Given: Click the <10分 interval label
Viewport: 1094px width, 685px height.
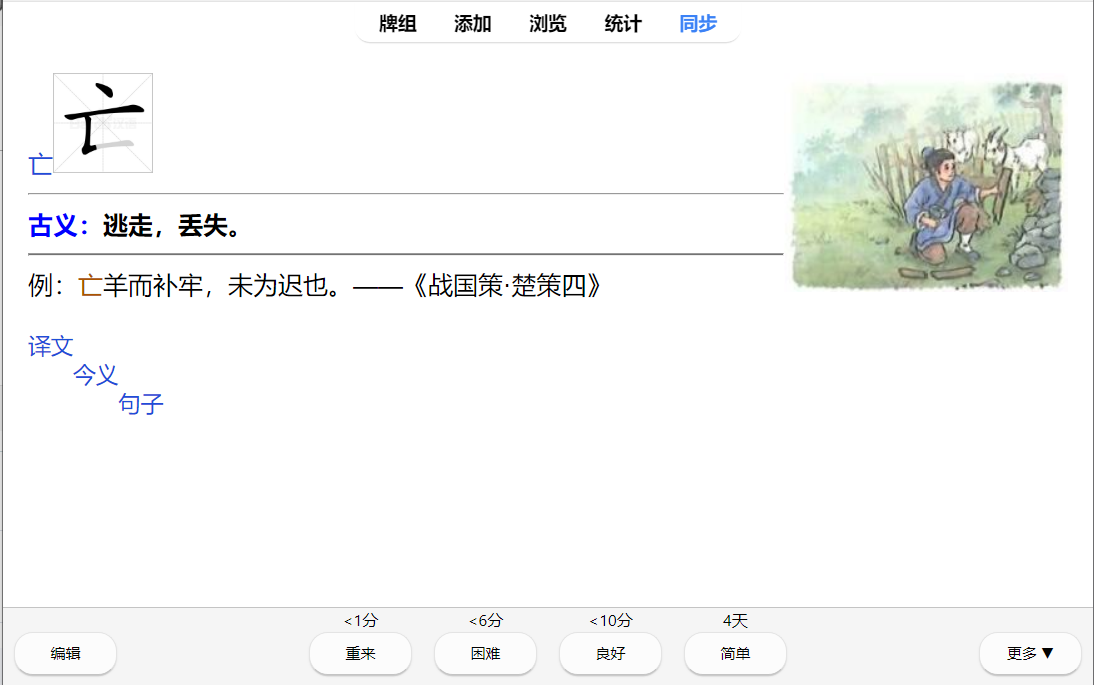Looking at the screenshot, I should click(610, 620).
